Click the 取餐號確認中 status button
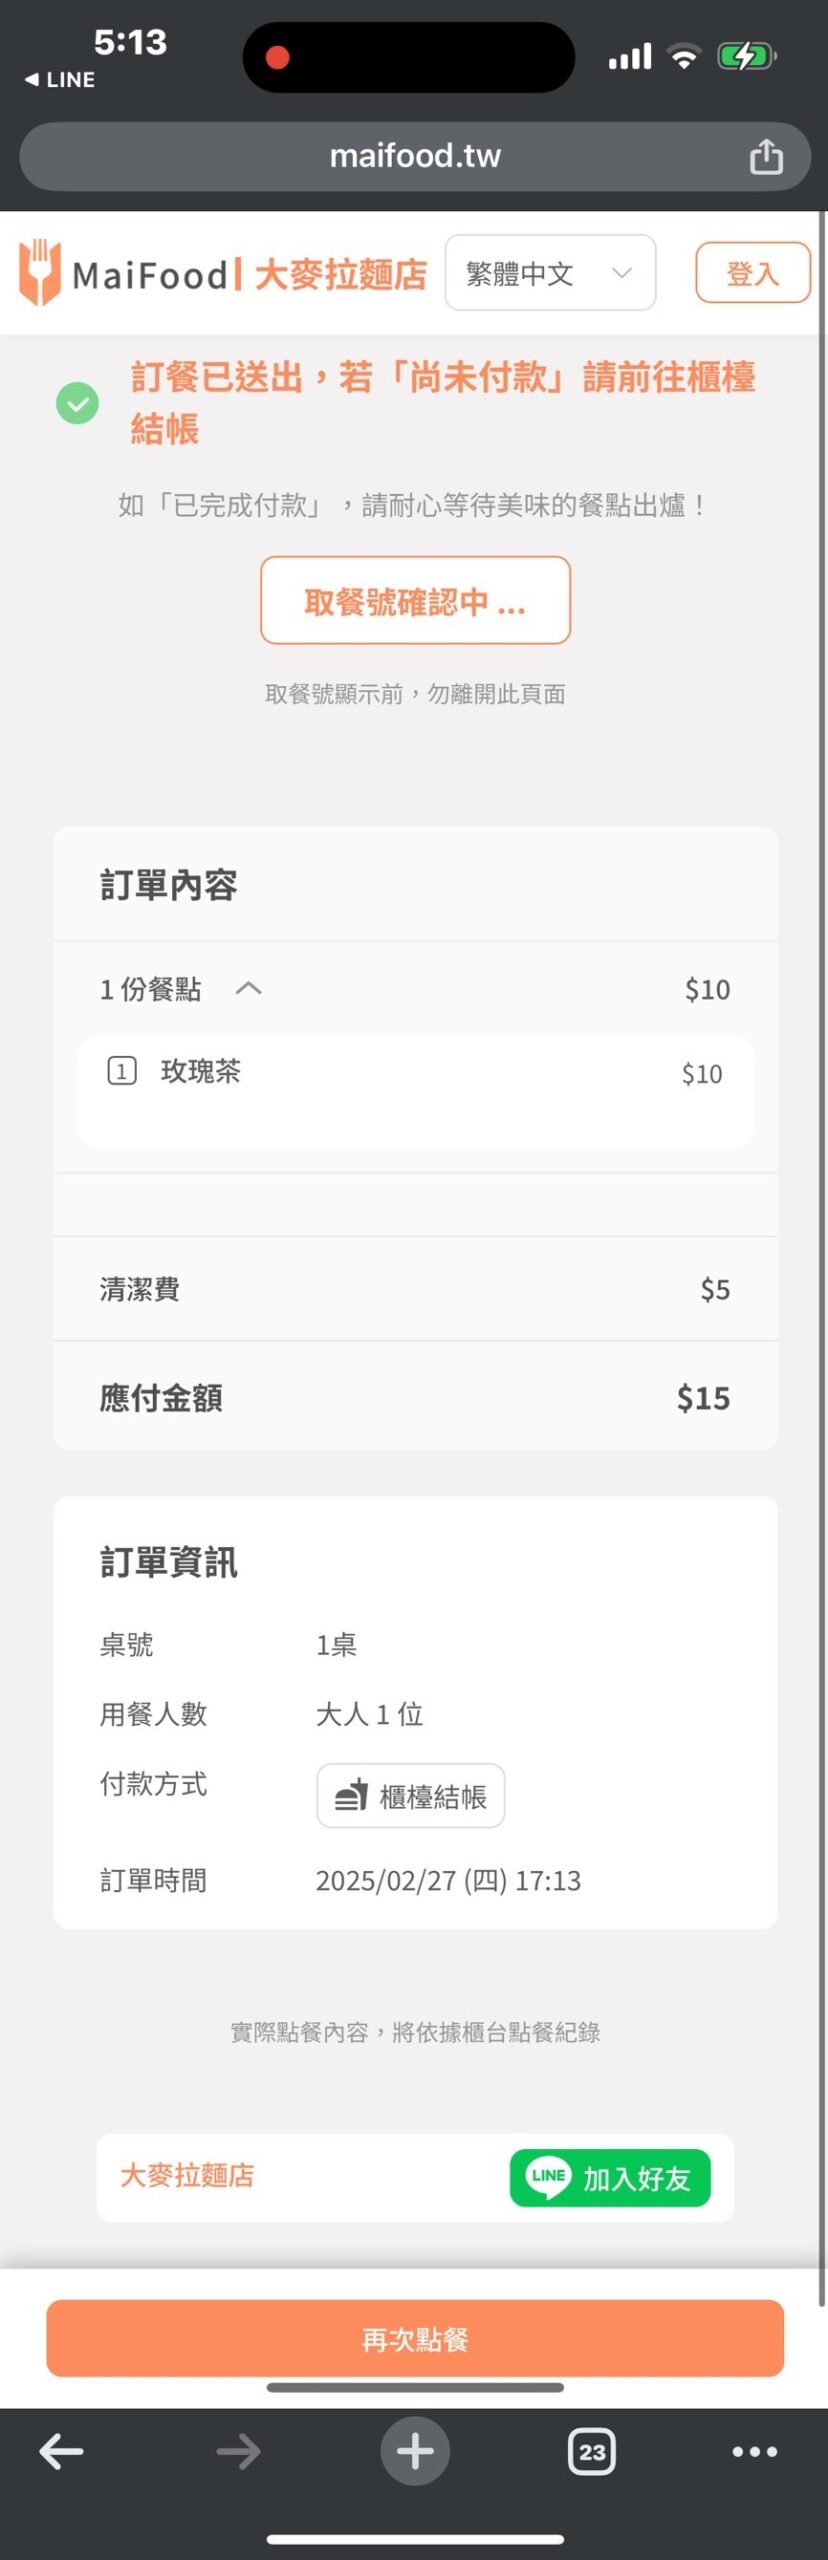 click(x=415, y=601)
